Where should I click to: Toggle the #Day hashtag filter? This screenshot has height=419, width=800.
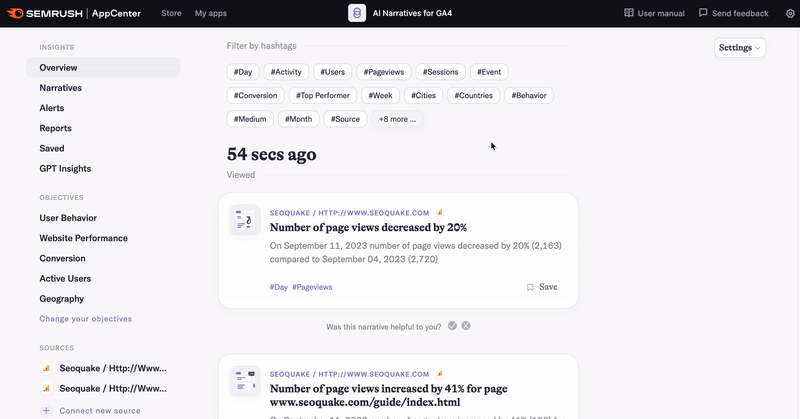243,72
